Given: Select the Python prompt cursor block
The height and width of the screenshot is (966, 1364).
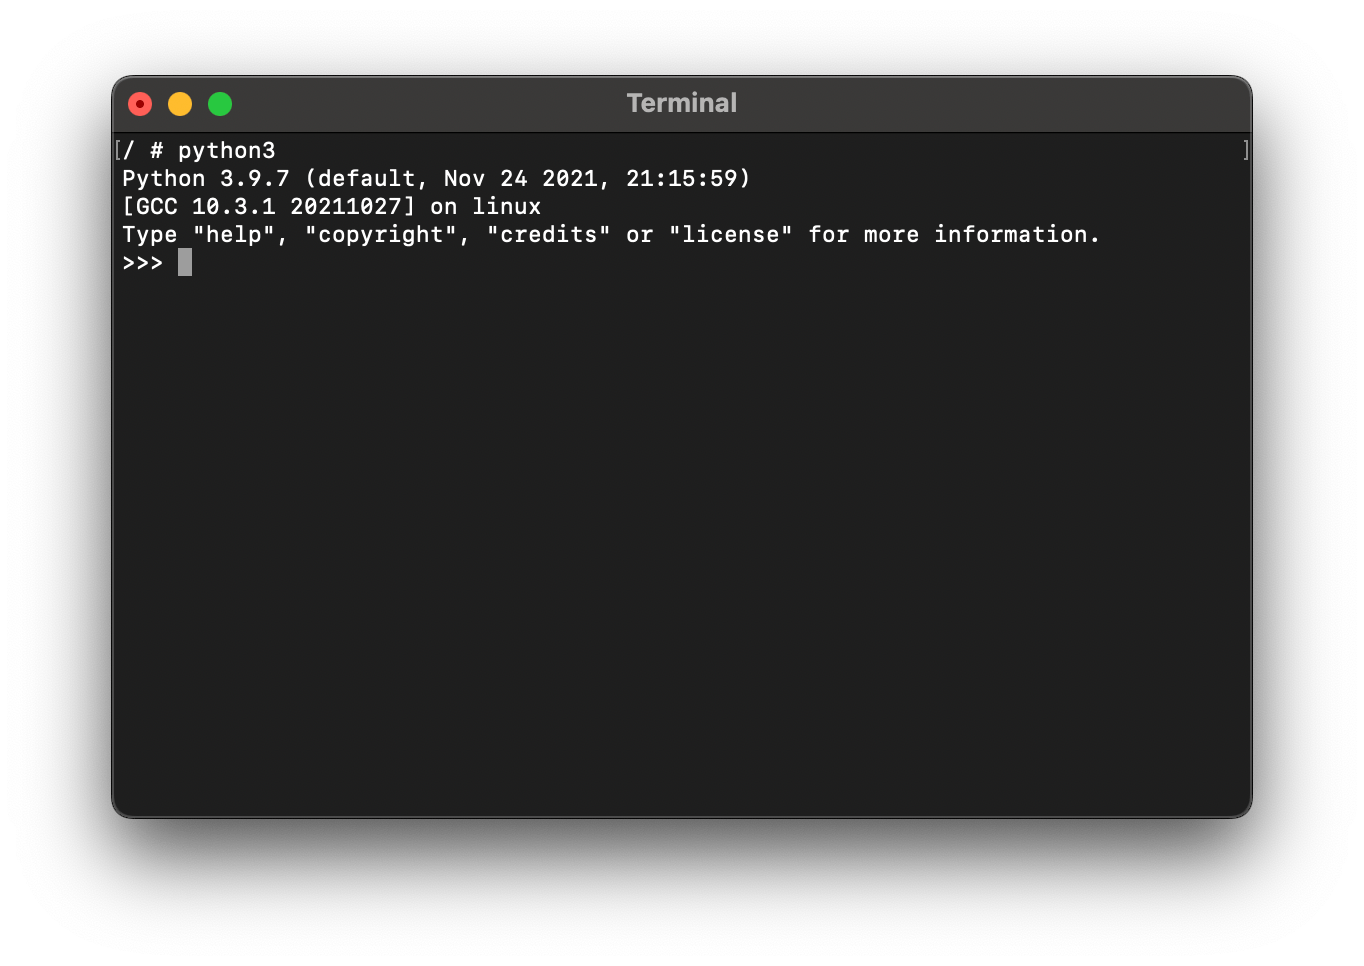Looking at the screenshot, I should click(185, 262).
